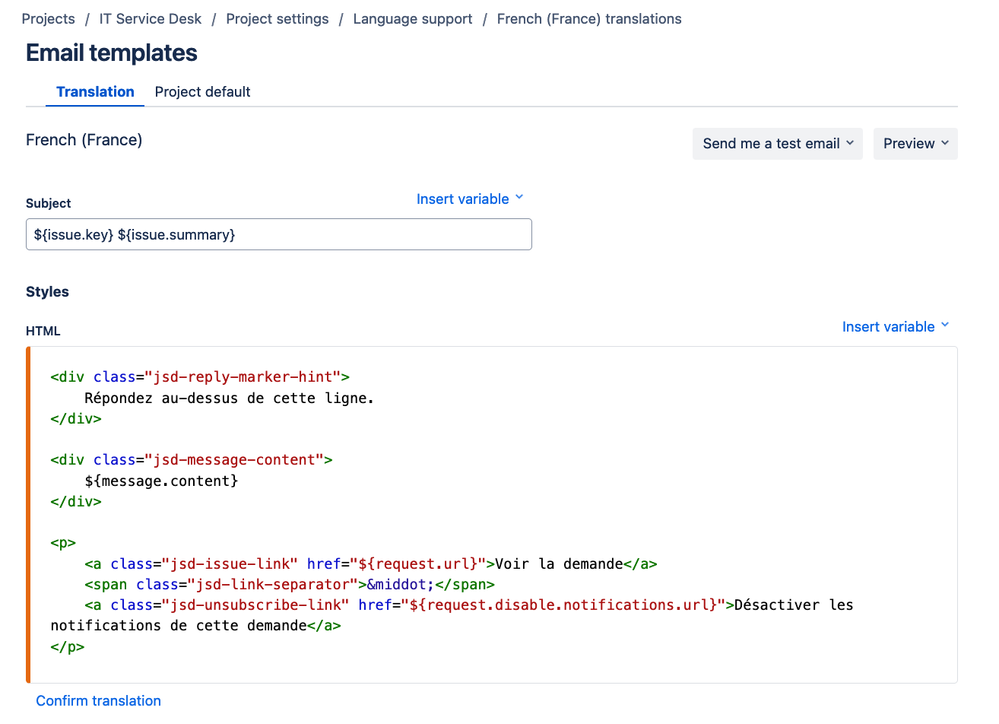The height and width of the screenshot is (724, 999).
Task: Click the notifications de cette demande line
Action: click(196, 626)
